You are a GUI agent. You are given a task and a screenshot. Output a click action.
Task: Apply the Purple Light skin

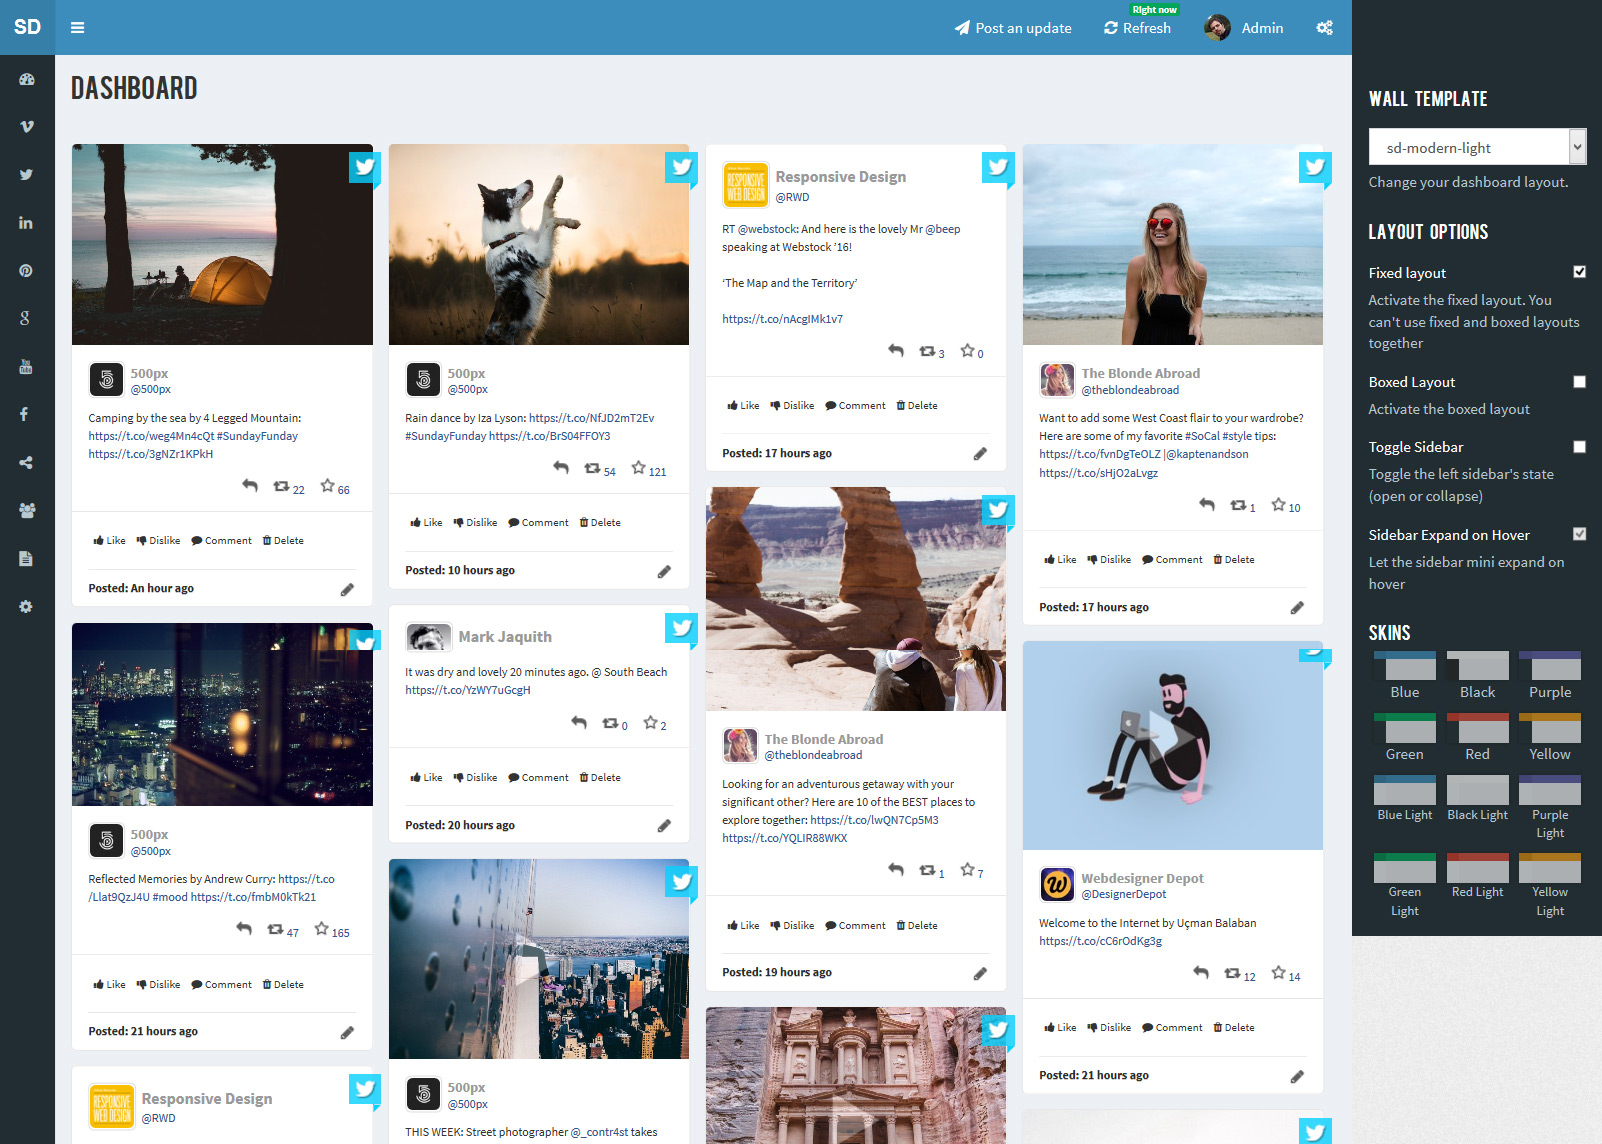coord(1550,792)
